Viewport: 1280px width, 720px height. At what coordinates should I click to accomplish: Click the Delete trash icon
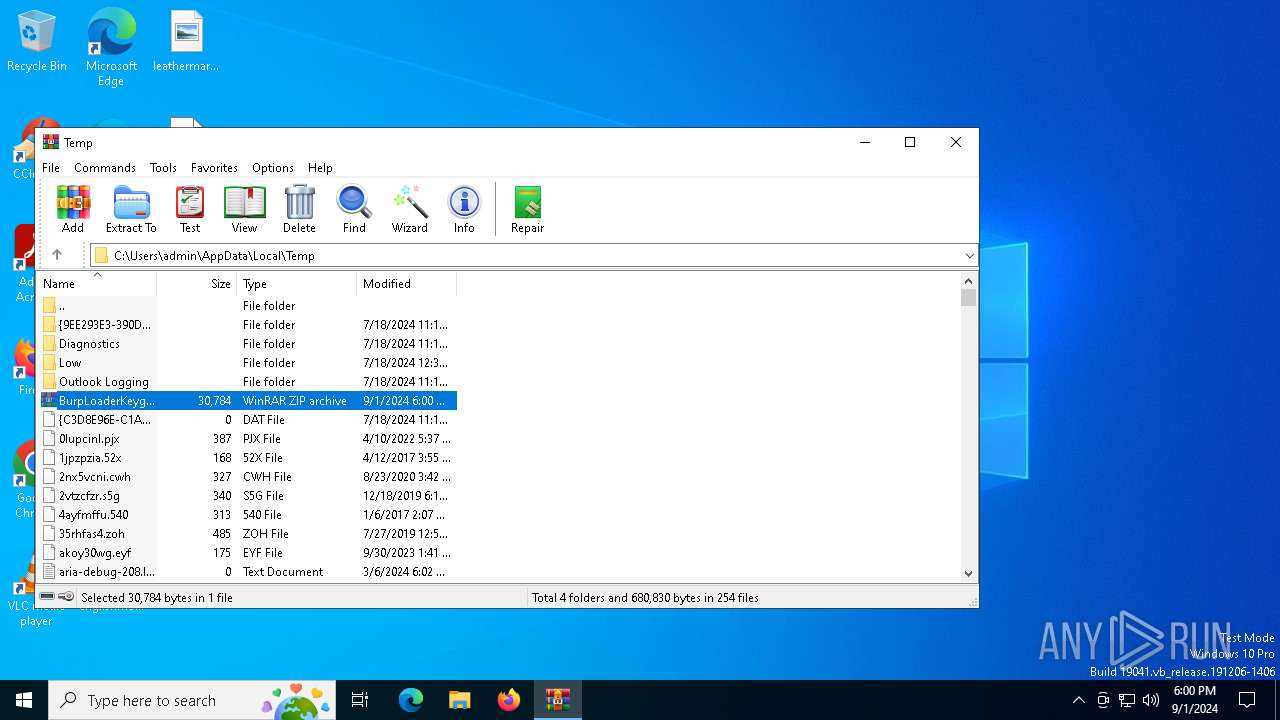click(299, 209)
